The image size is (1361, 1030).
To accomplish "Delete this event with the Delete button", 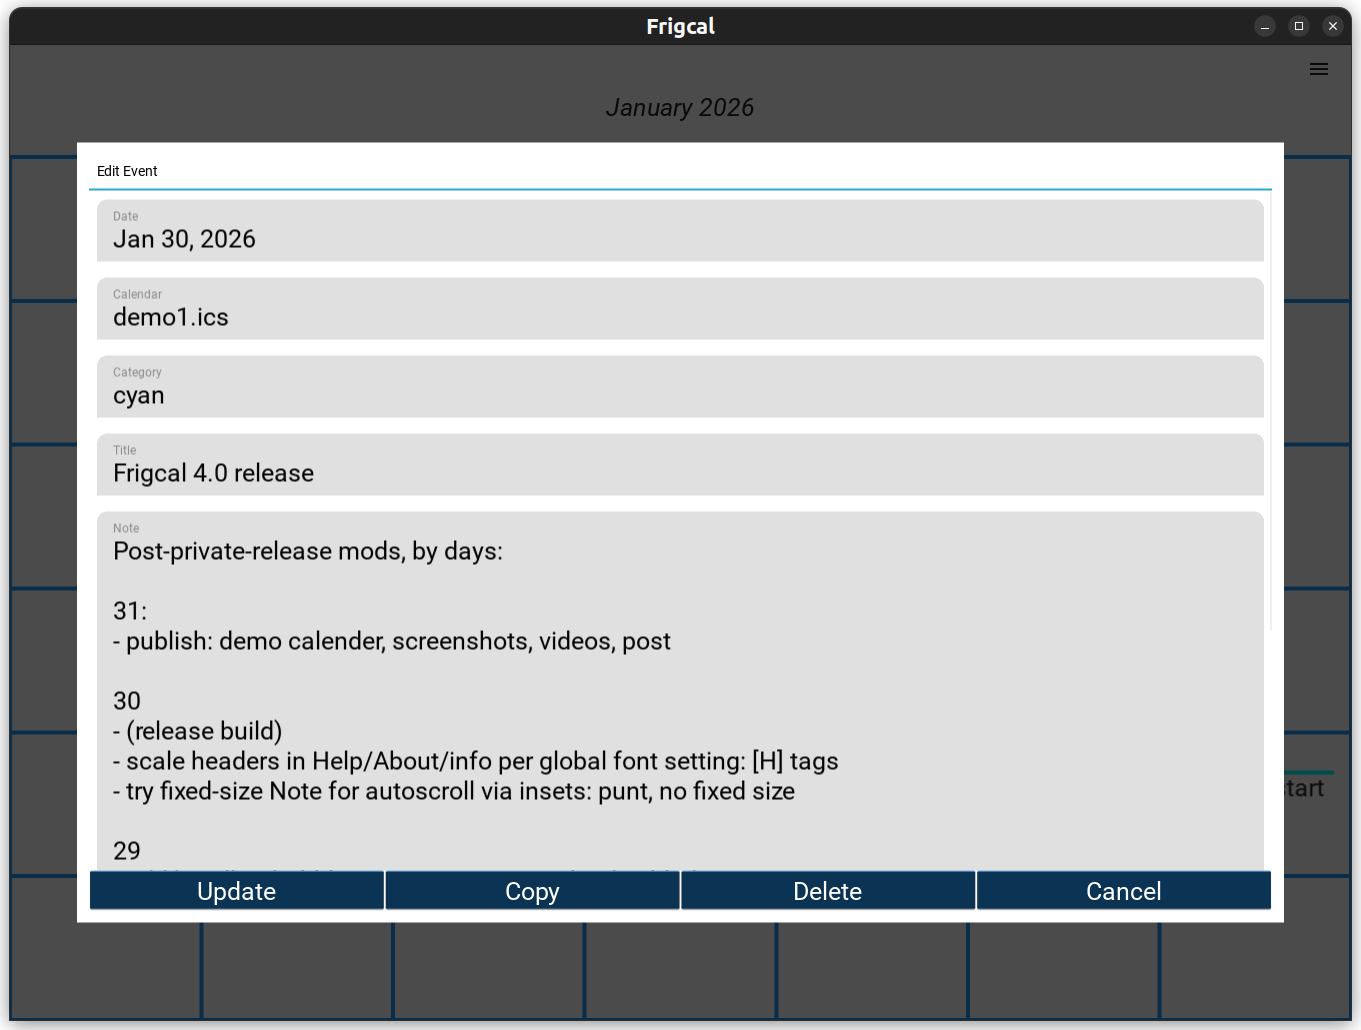I will point(827,891).
